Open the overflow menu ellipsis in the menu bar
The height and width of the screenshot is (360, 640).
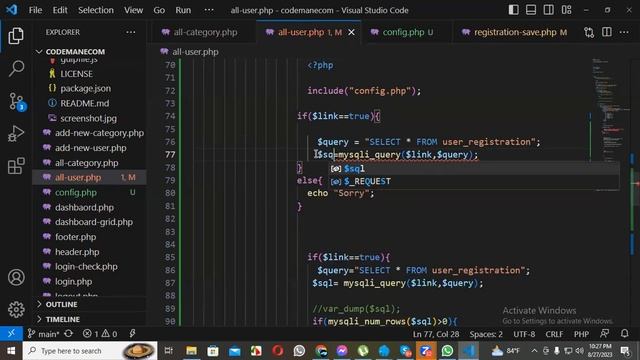click(x=209, y=10)
